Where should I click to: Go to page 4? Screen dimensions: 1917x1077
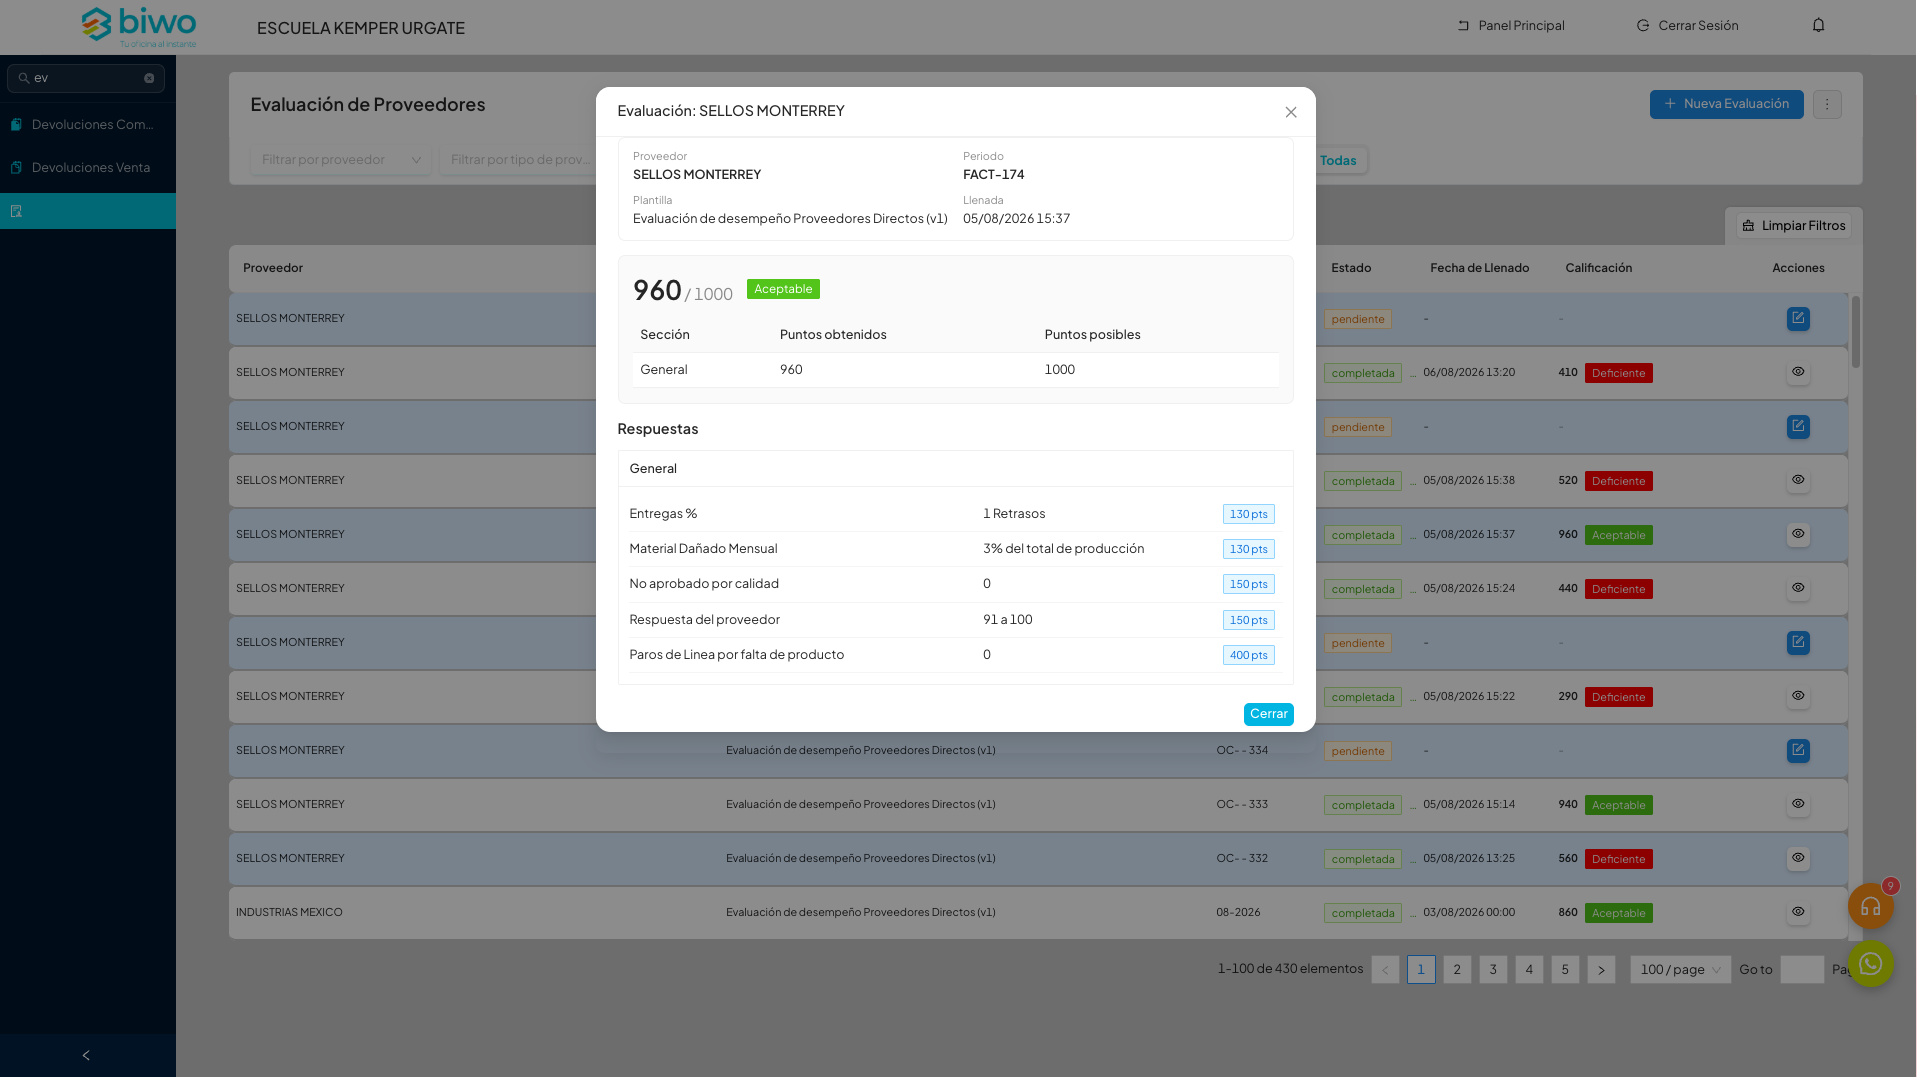coord(1529,969)
